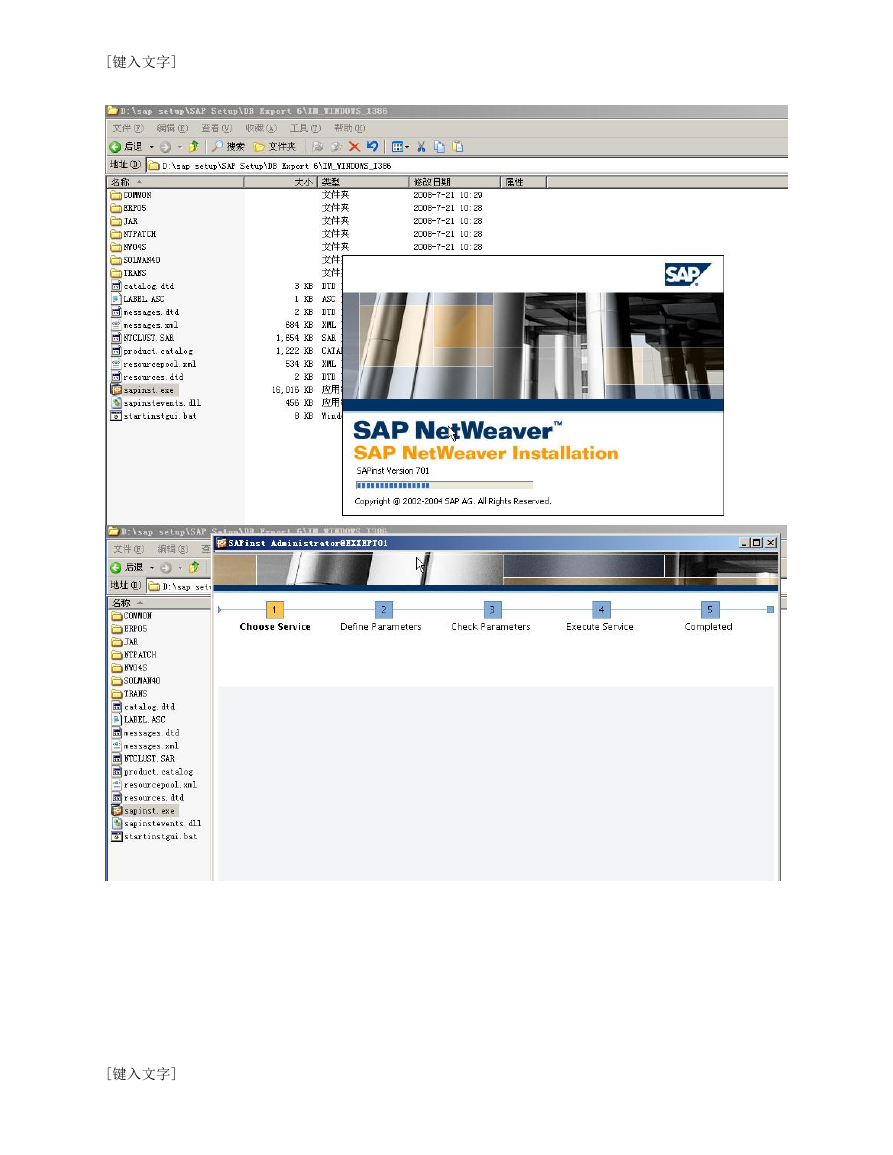Click the Back (后退) button in upper Explorer window
Screen dimensions: 893x1155
[126, 147]
